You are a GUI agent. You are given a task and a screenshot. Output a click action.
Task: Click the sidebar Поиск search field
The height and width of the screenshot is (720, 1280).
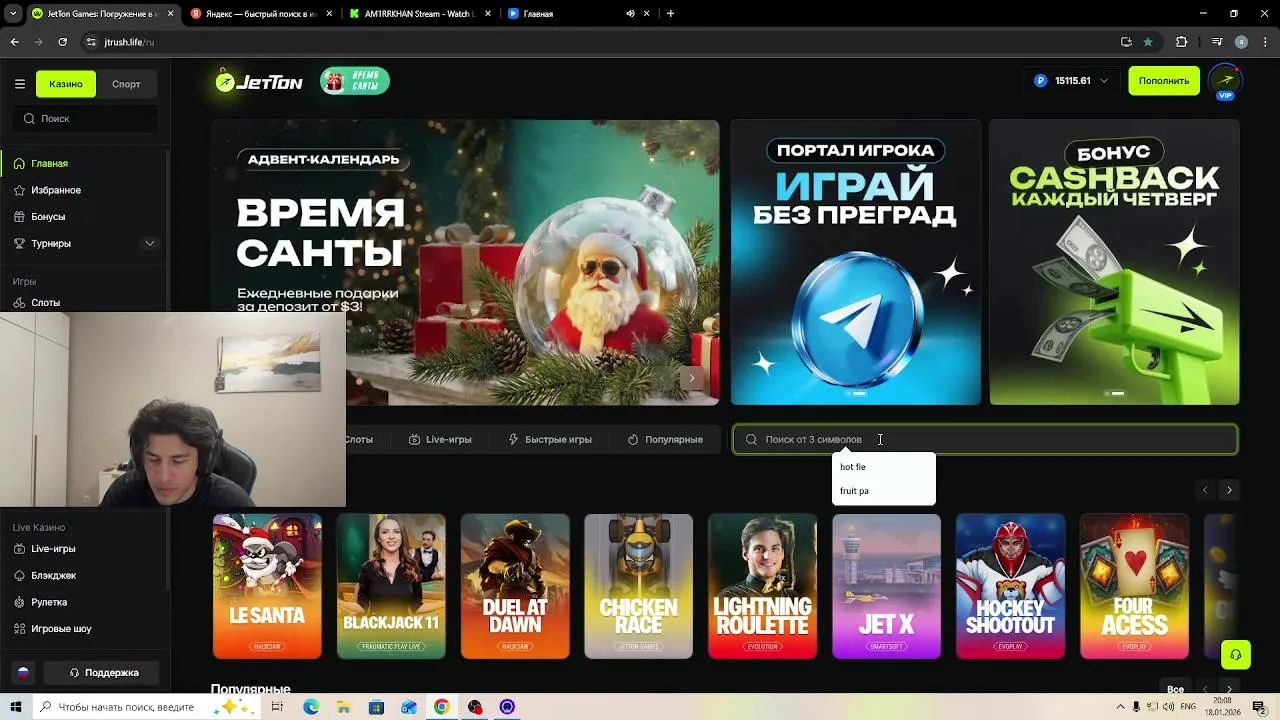[87, 118]
